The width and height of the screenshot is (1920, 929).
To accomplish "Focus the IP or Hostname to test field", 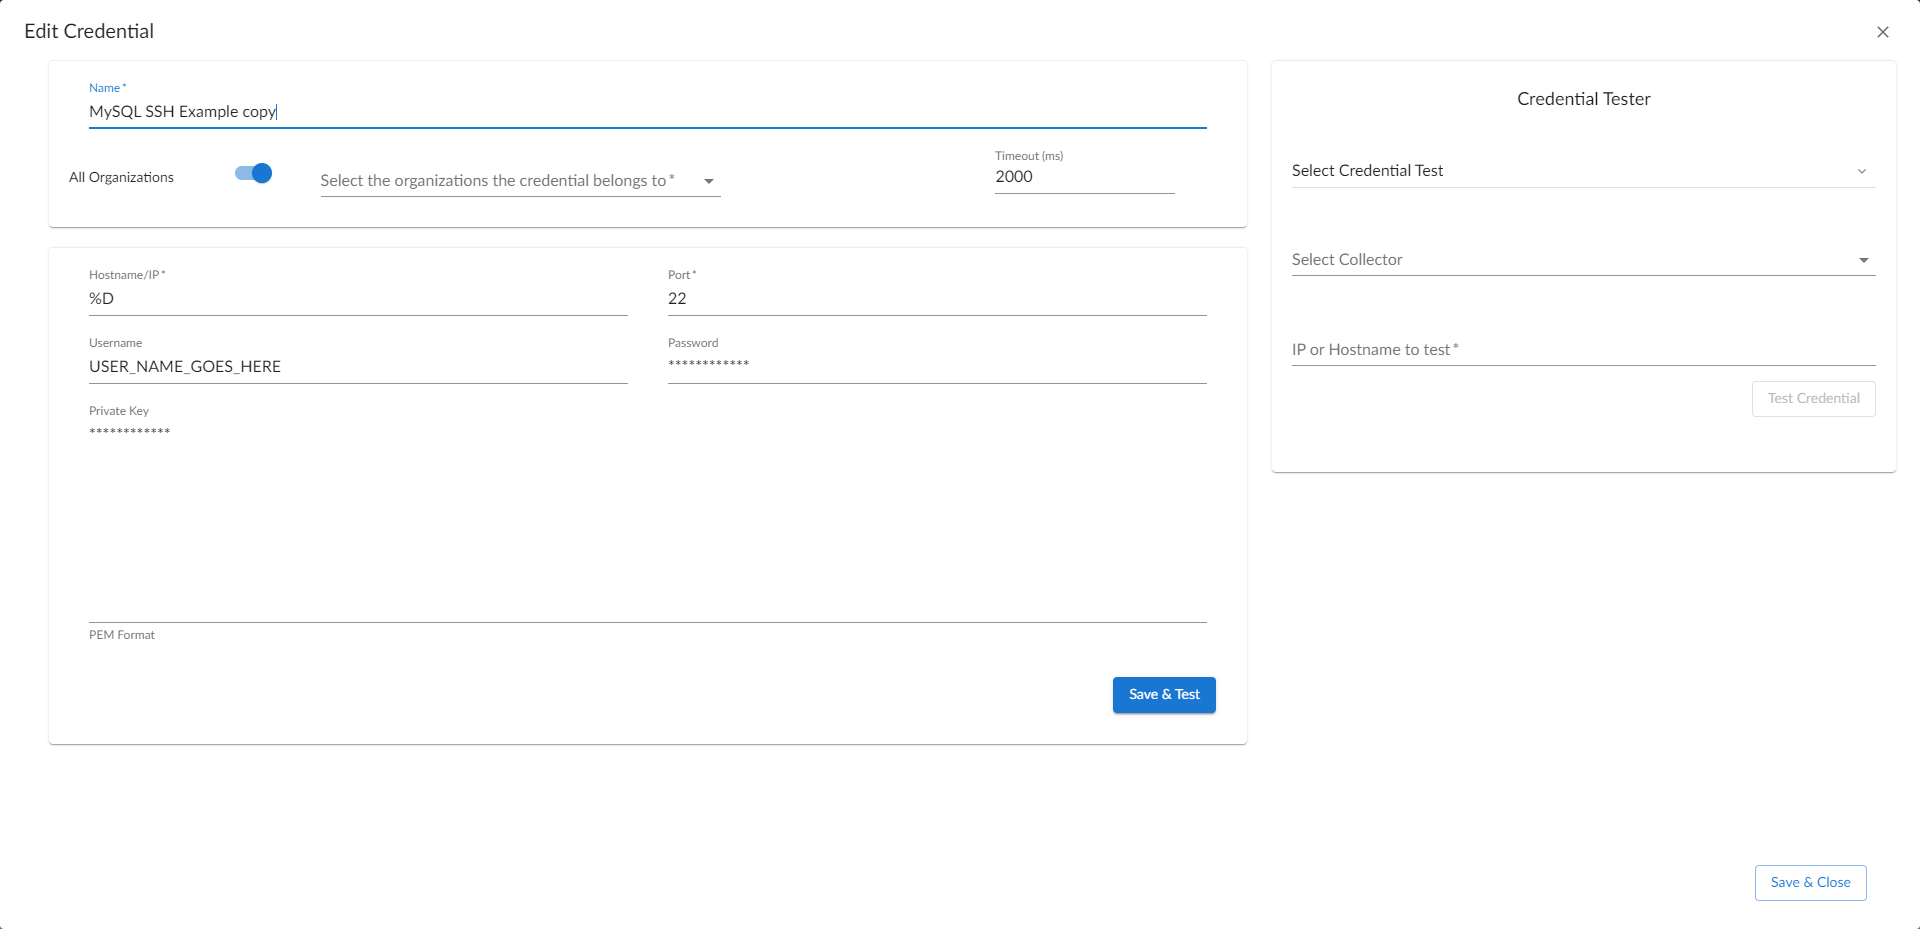I will coord(1582,350).
